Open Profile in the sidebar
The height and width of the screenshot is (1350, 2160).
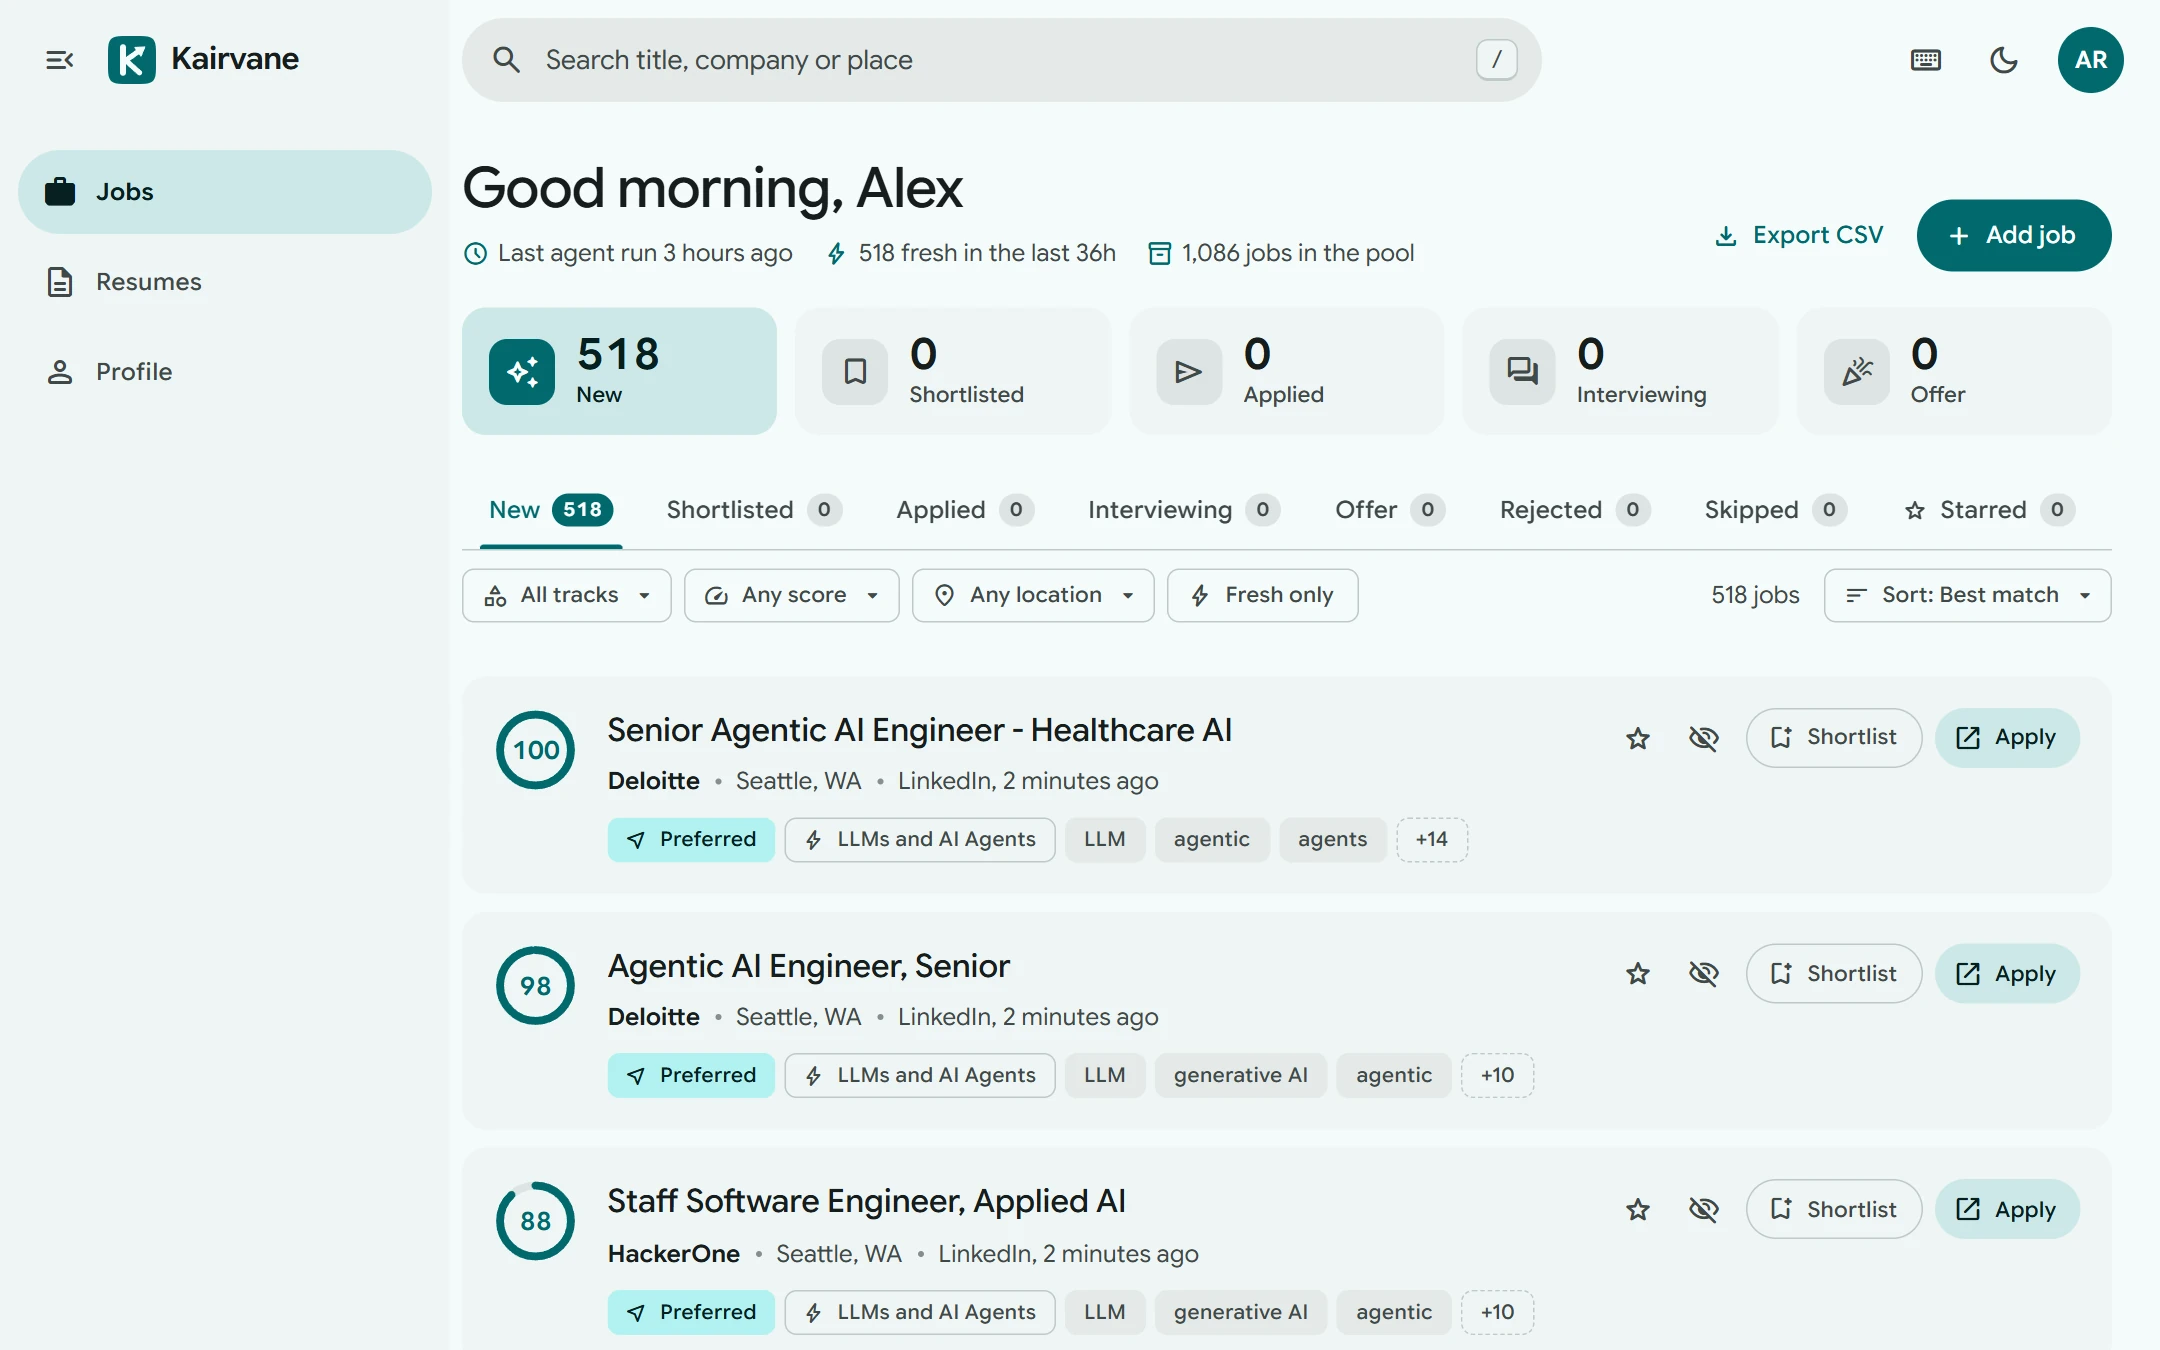point(225,372)
